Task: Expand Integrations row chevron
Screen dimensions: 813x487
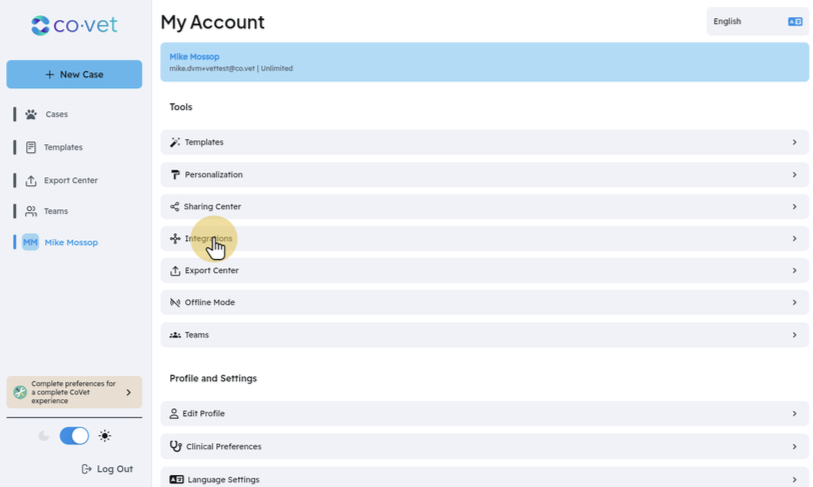Action: (794, 239)
